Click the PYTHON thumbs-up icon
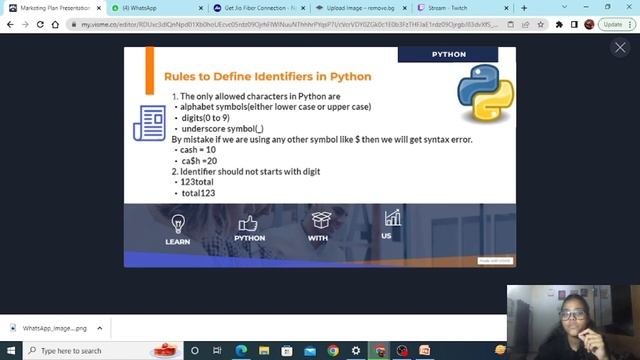This screenshot has height=360, width=640. (248, 223)
